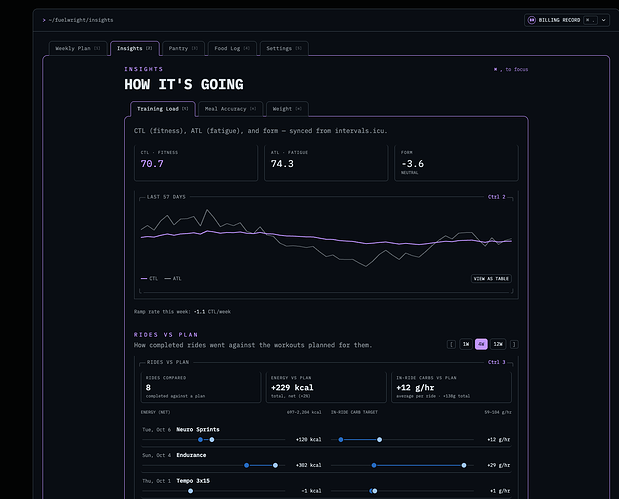Click the ~/fuelwright/insights path text
The height and width of the screenshot is (499, 619).
click(x=81, y=20)
